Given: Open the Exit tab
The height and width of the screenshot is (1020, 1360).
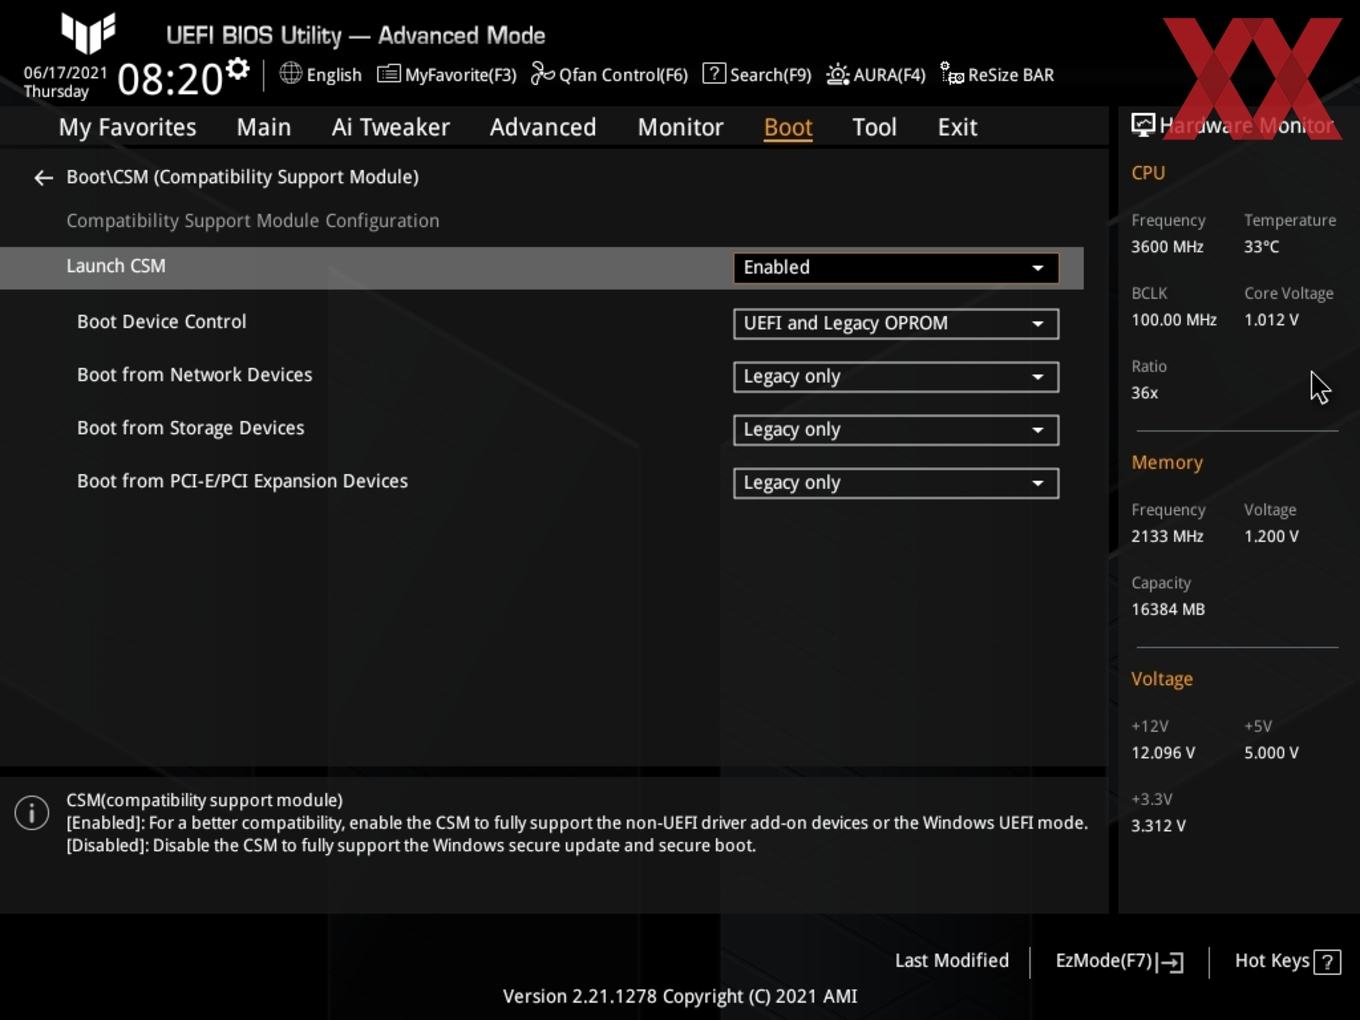Looking at the screenshot, I should (x=957, y=127).
